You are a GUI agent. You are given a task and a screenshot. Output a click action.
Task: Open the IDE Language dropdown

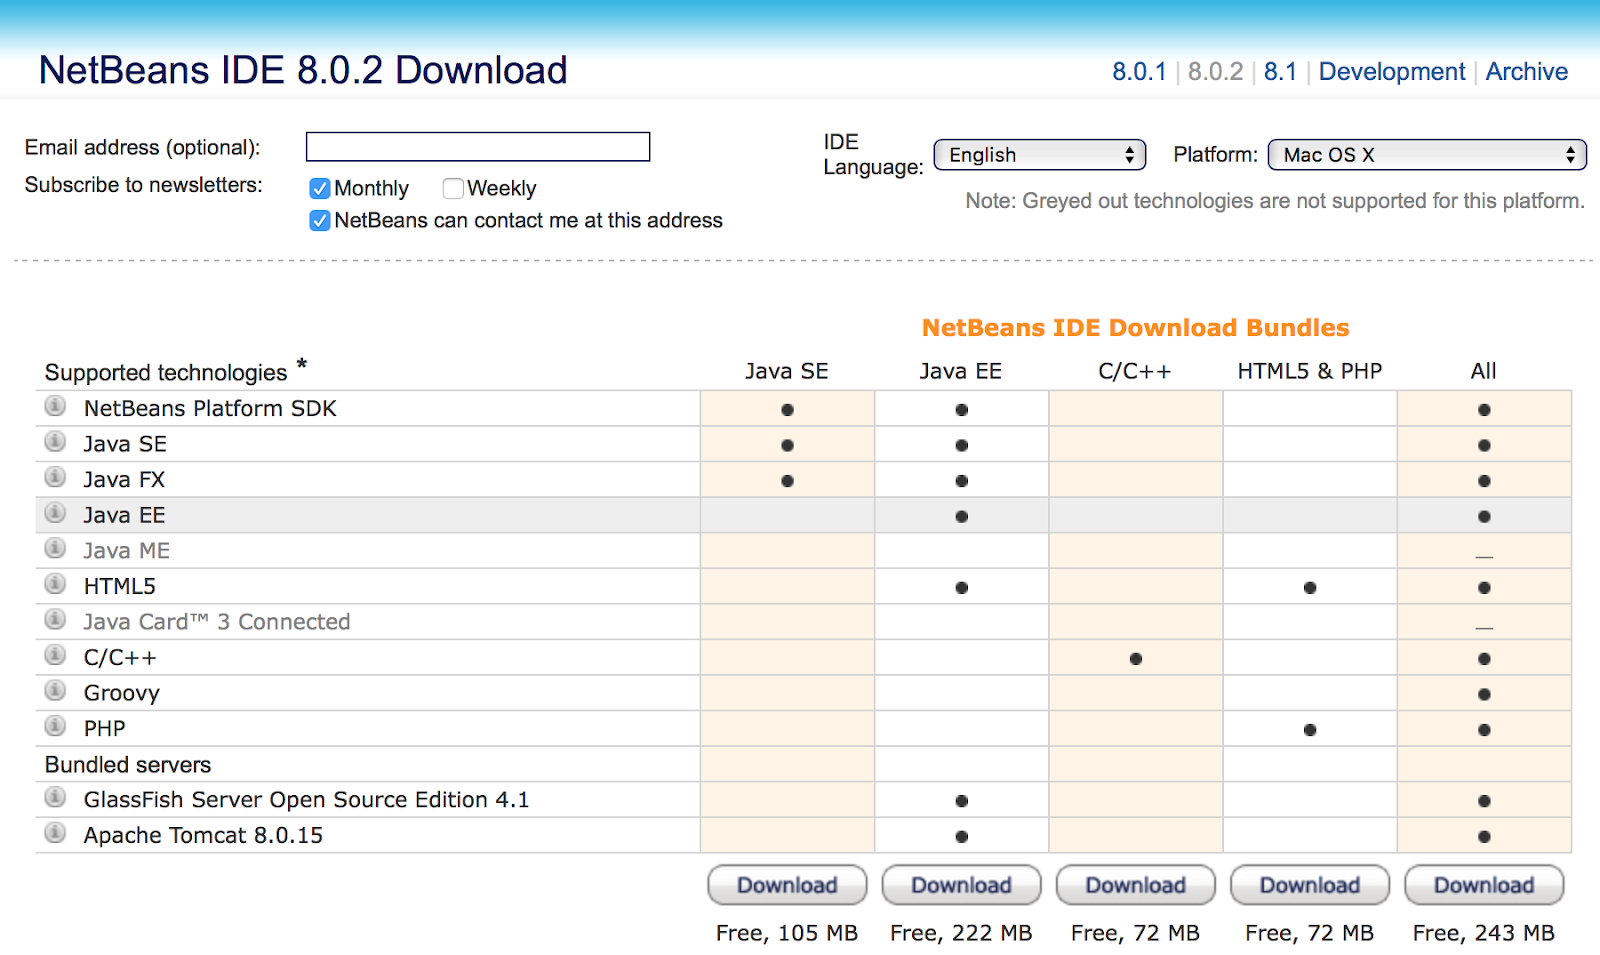(1039, 154)
